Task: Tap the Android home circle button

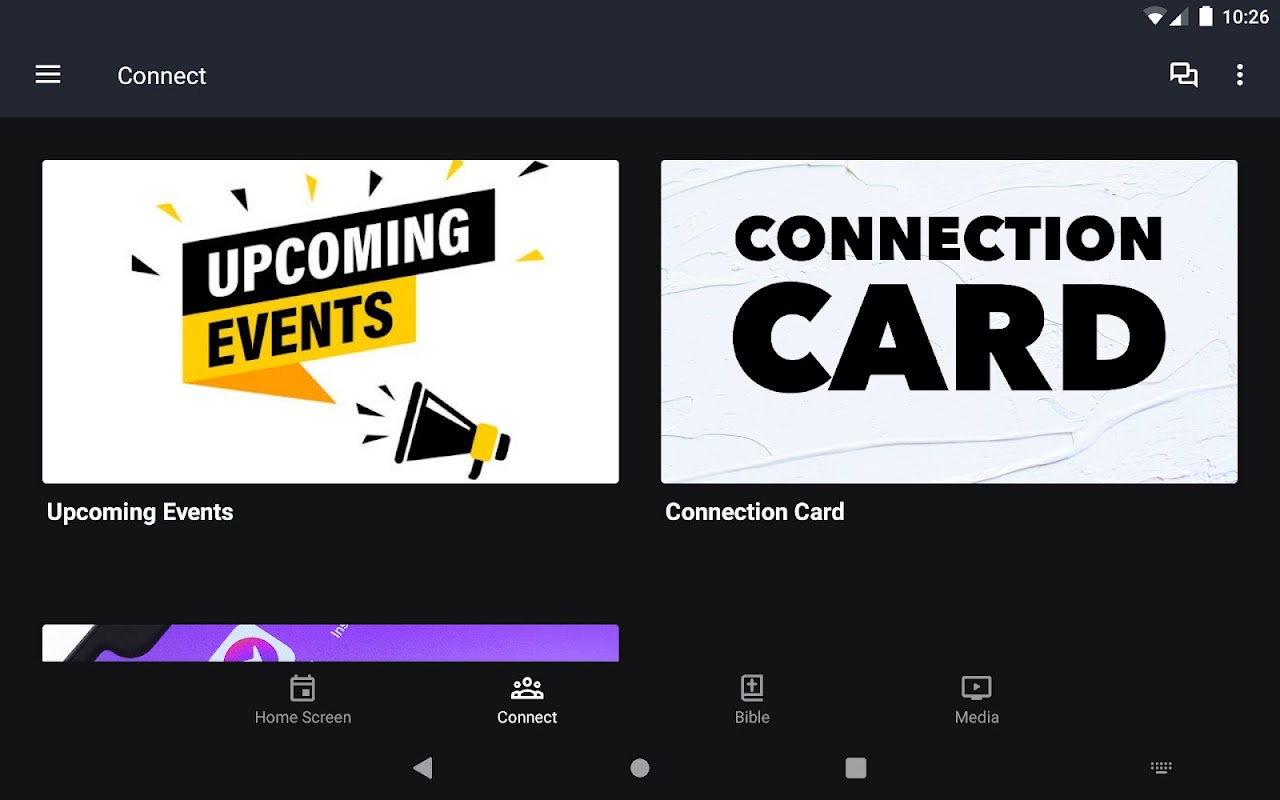Action: pos(640,768)
